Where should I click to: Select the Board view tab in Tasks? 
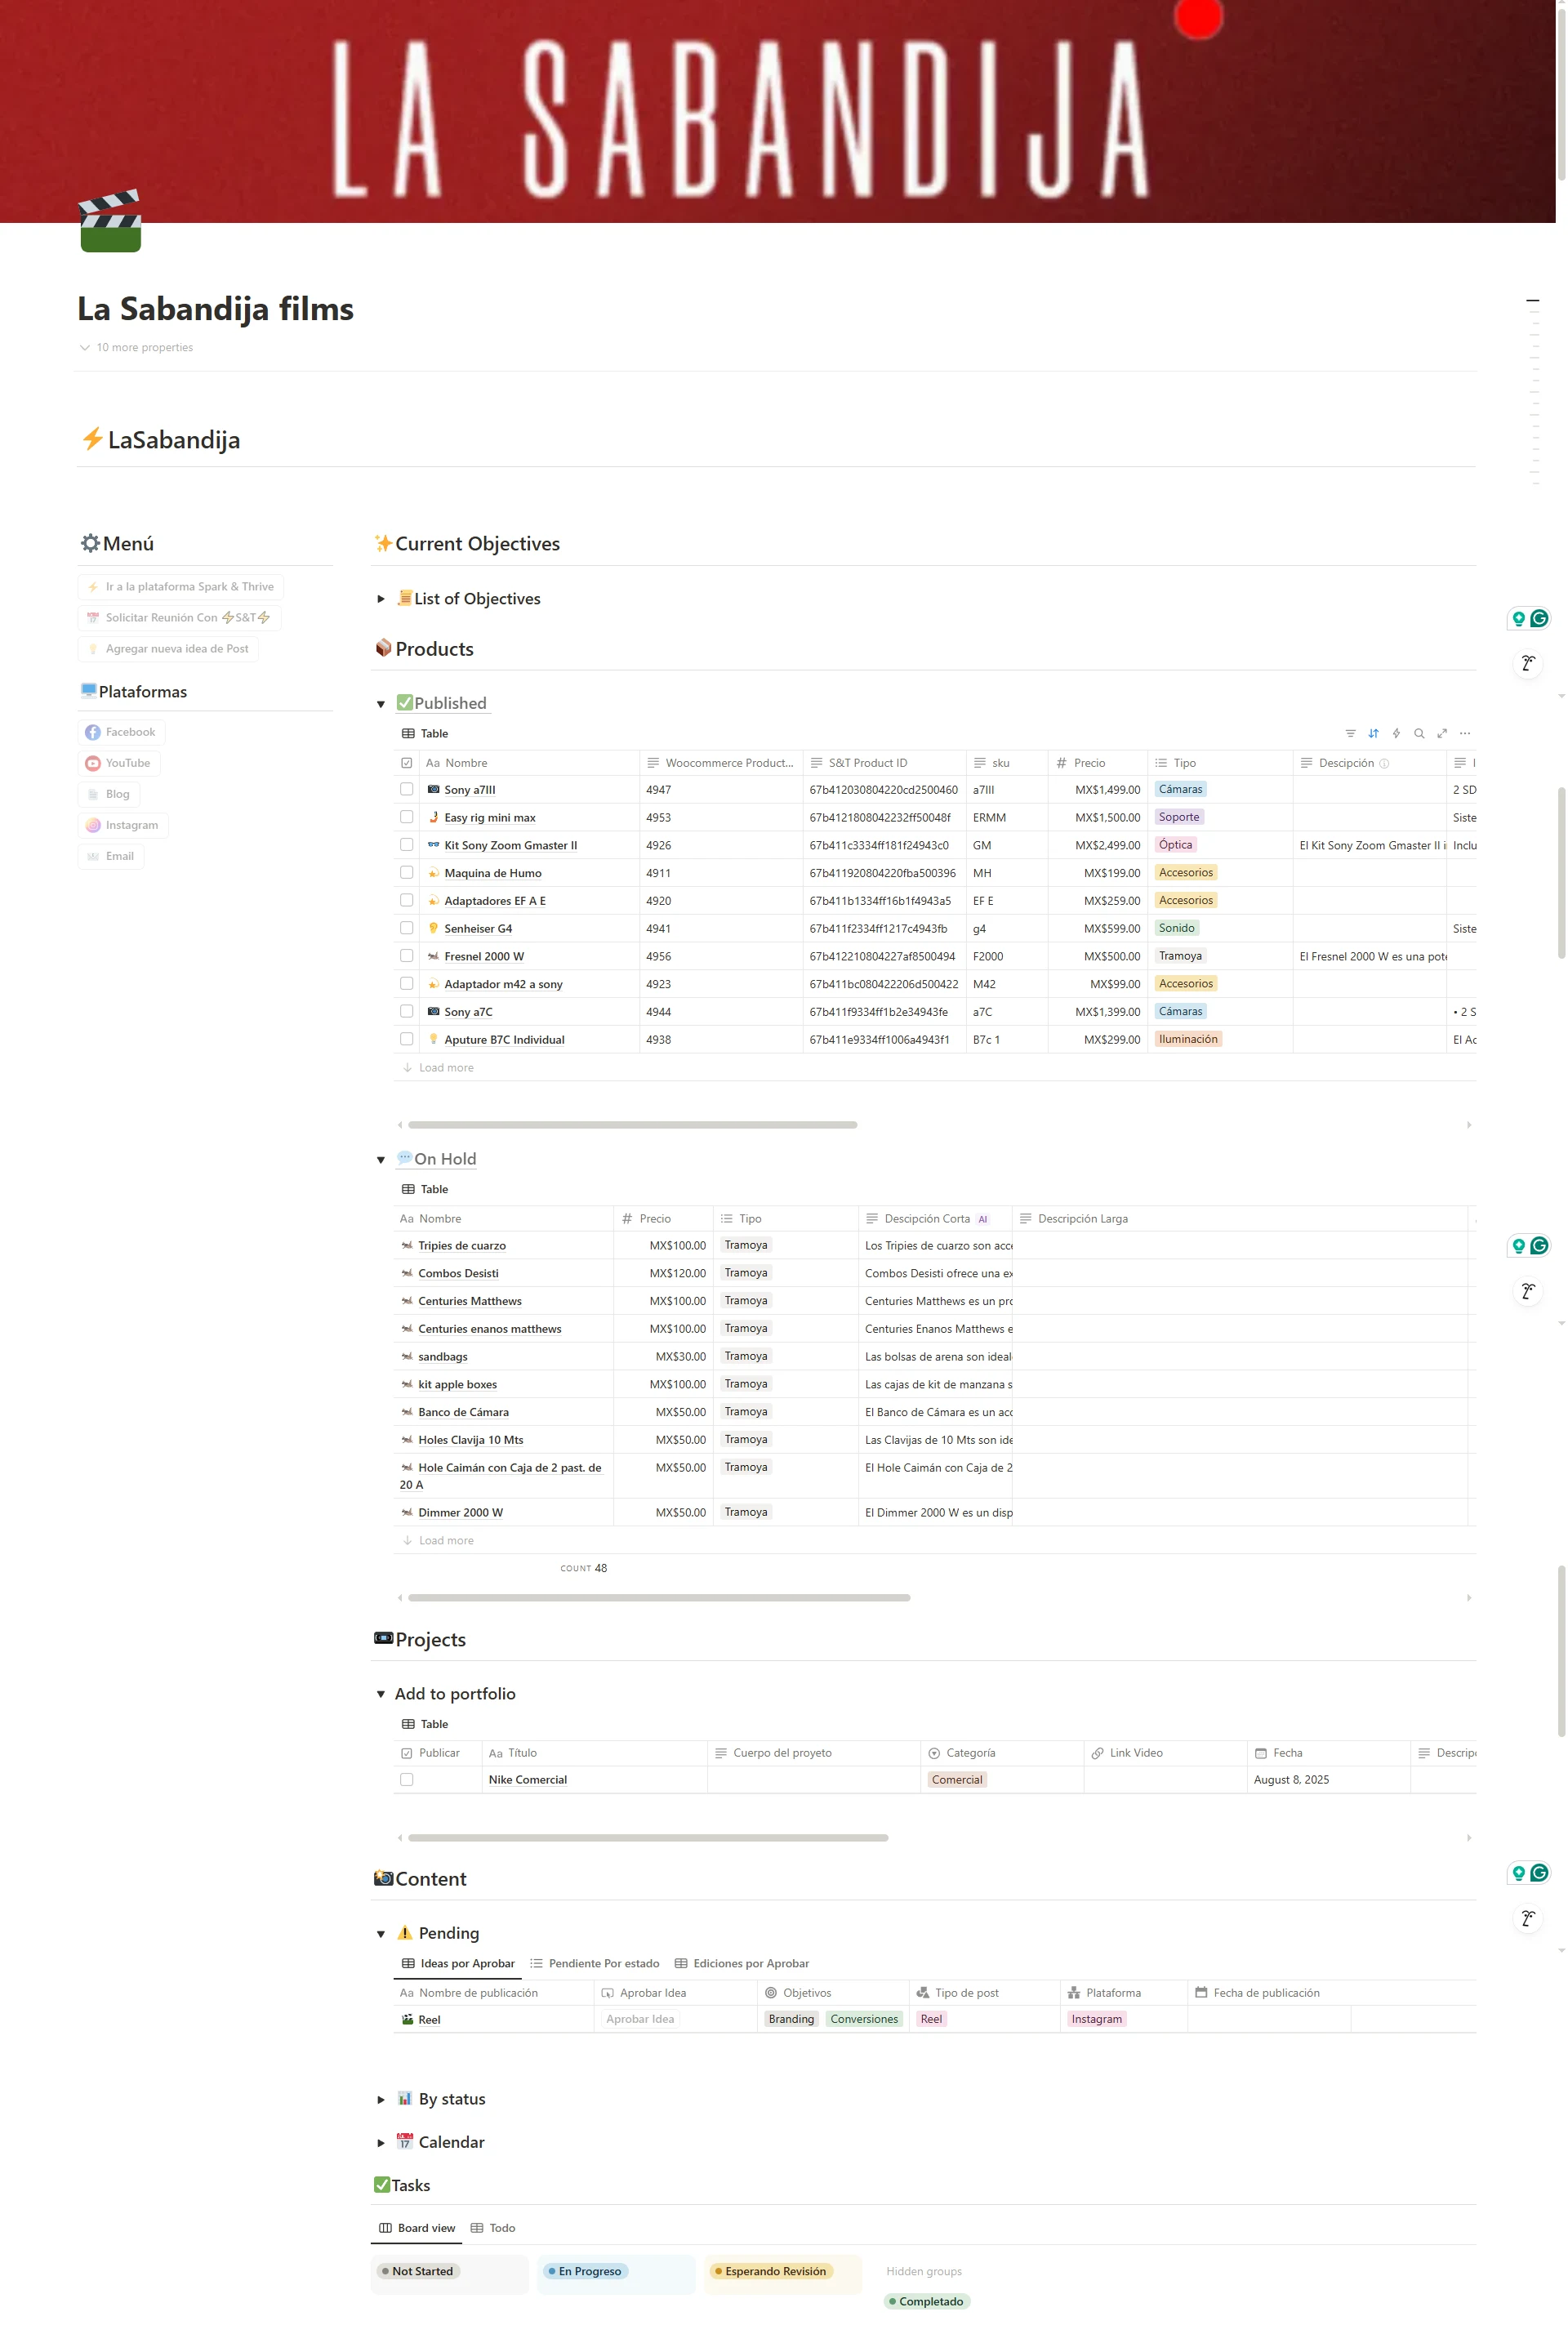pyautogui.click(x=417, y=2228)
